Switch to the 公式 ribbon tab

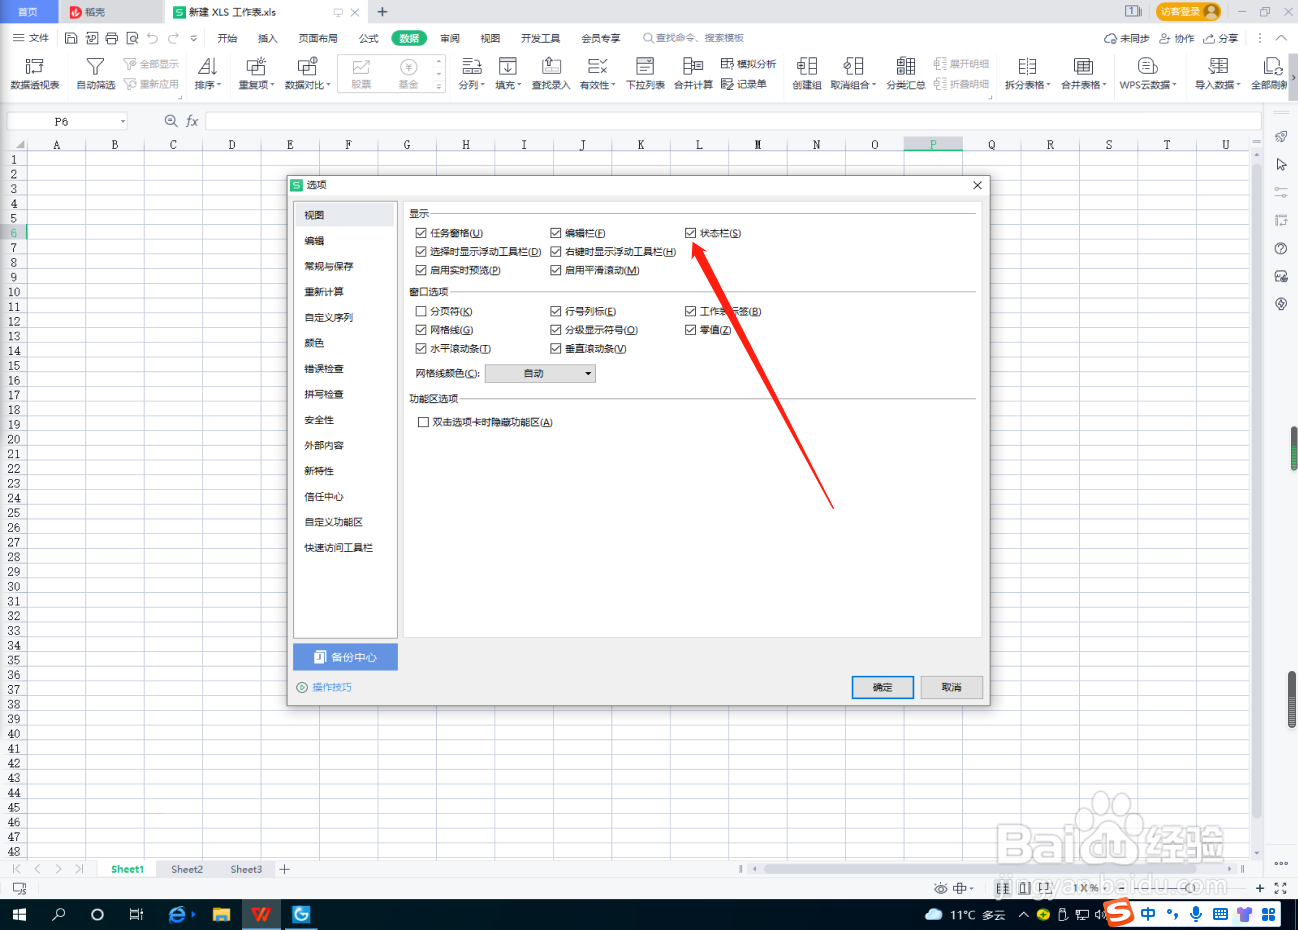[368, 38]
